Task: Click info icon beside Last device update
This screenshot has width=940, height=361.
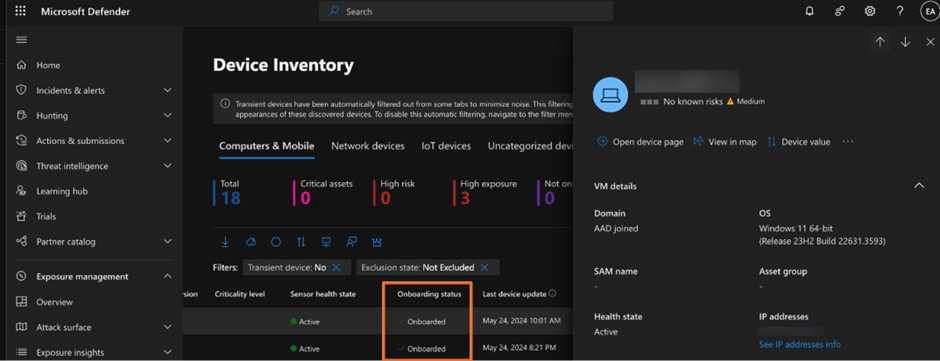Action: point(552,294)
